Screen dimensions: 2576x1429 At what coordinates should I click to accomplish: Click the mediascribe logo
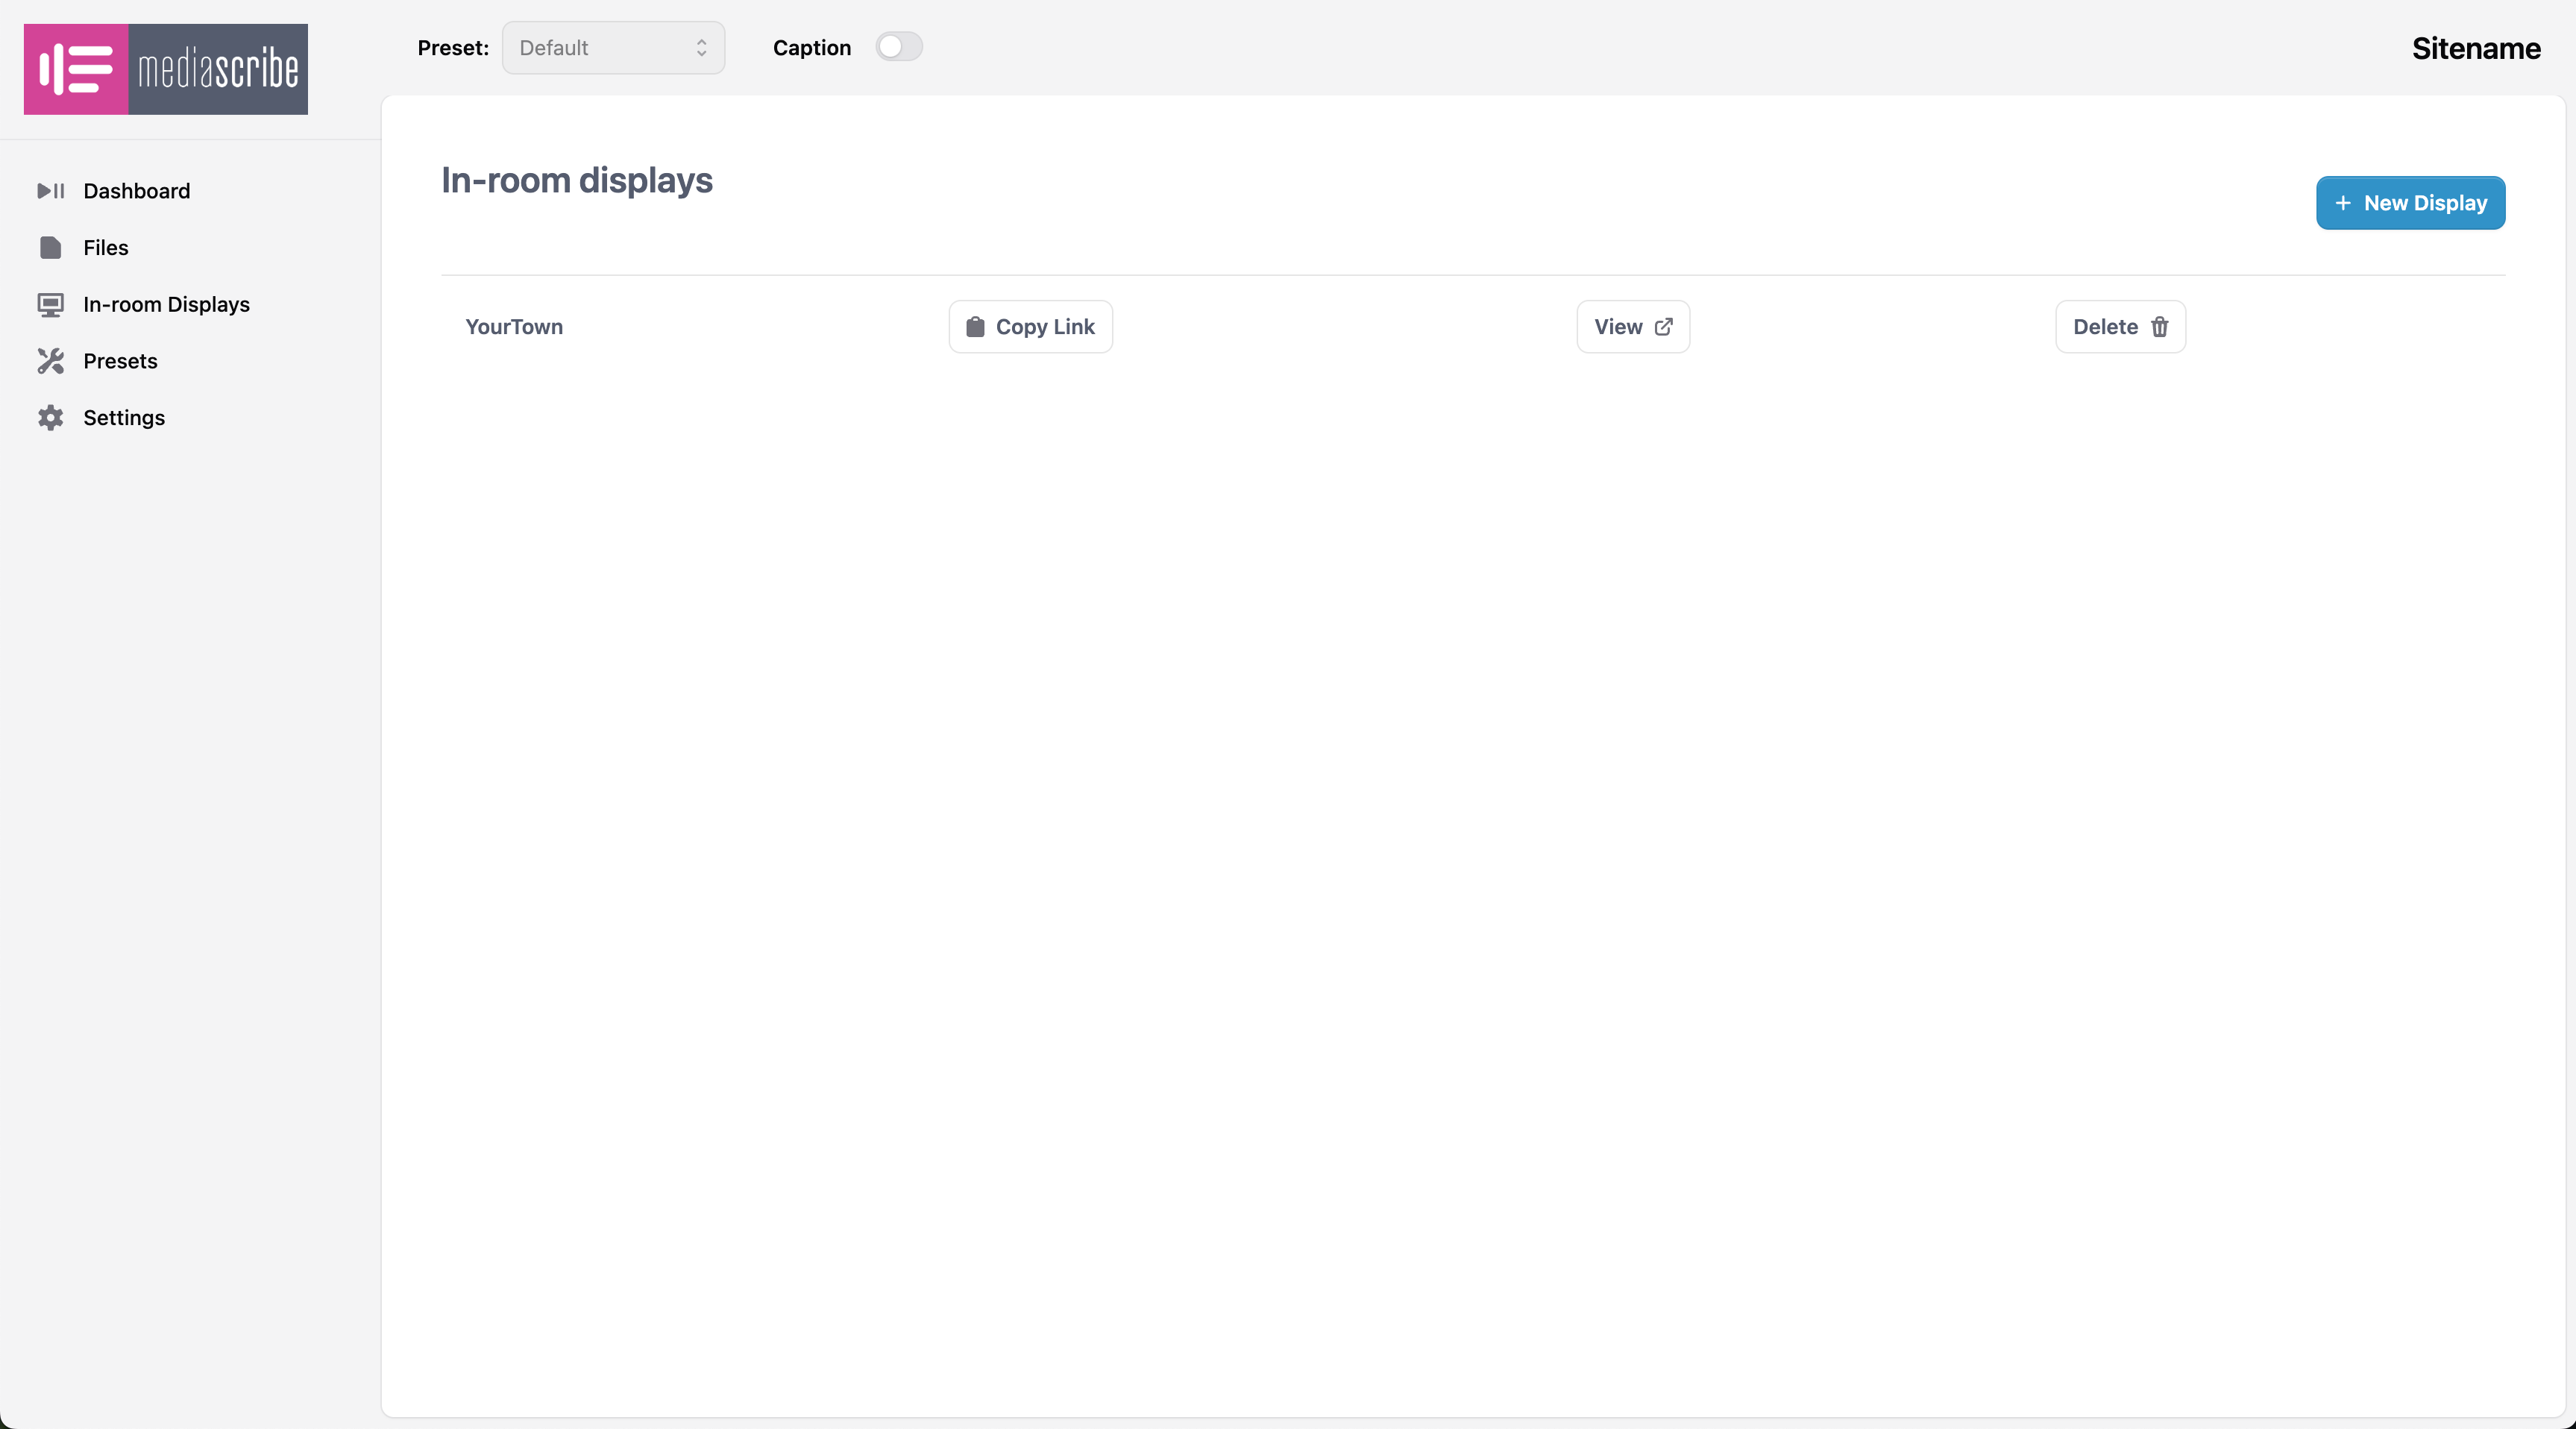[166, 69]
